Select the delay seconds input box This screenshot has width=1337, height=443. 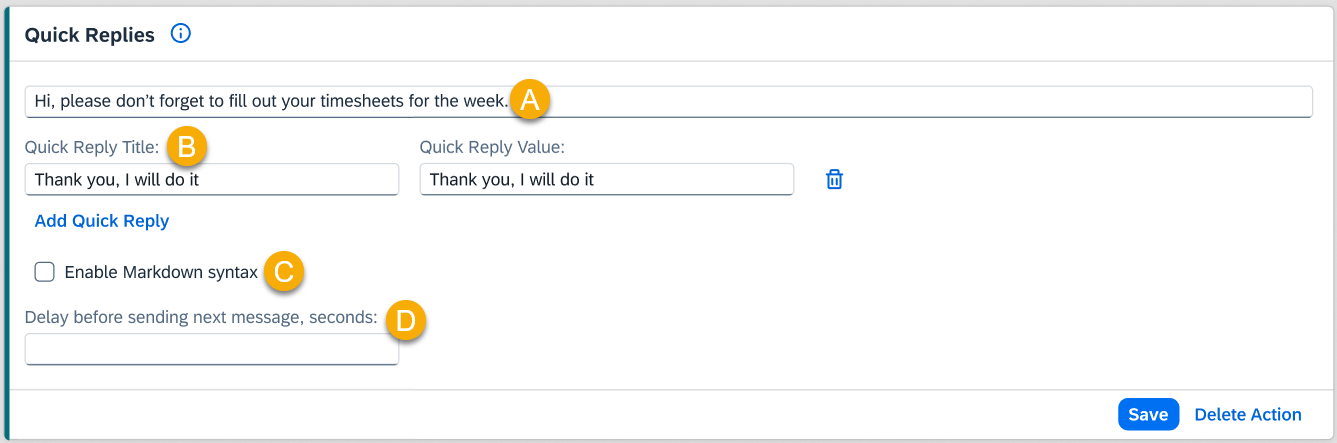click(211, 350)
